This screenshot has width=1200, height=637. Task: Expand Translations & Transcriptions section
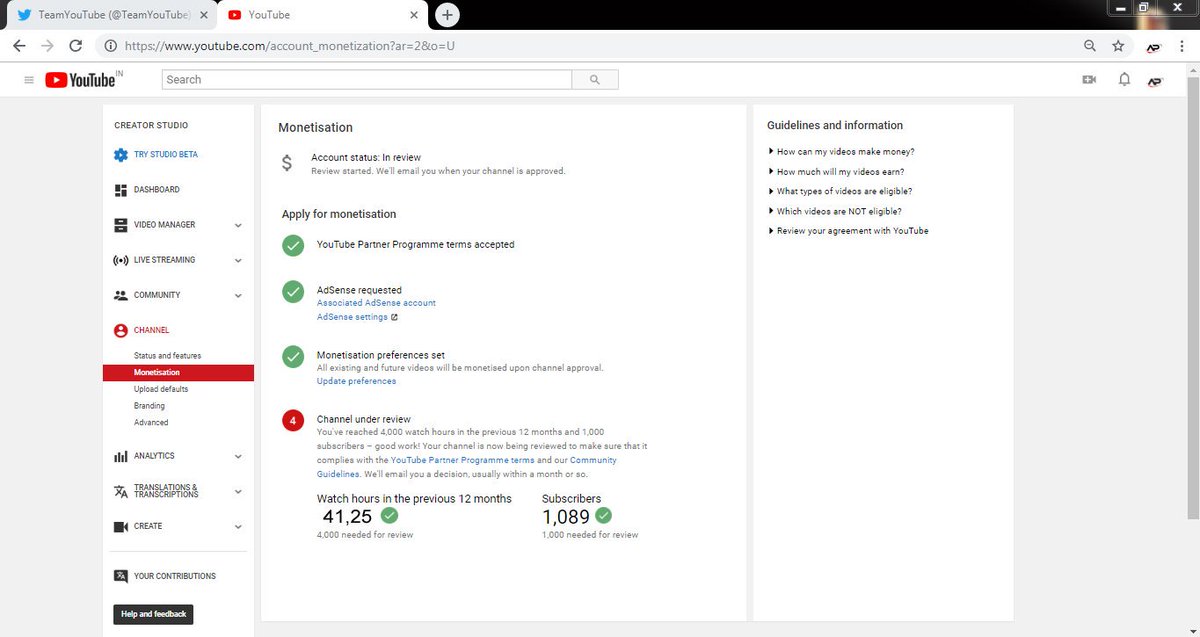tap(238, 492)
